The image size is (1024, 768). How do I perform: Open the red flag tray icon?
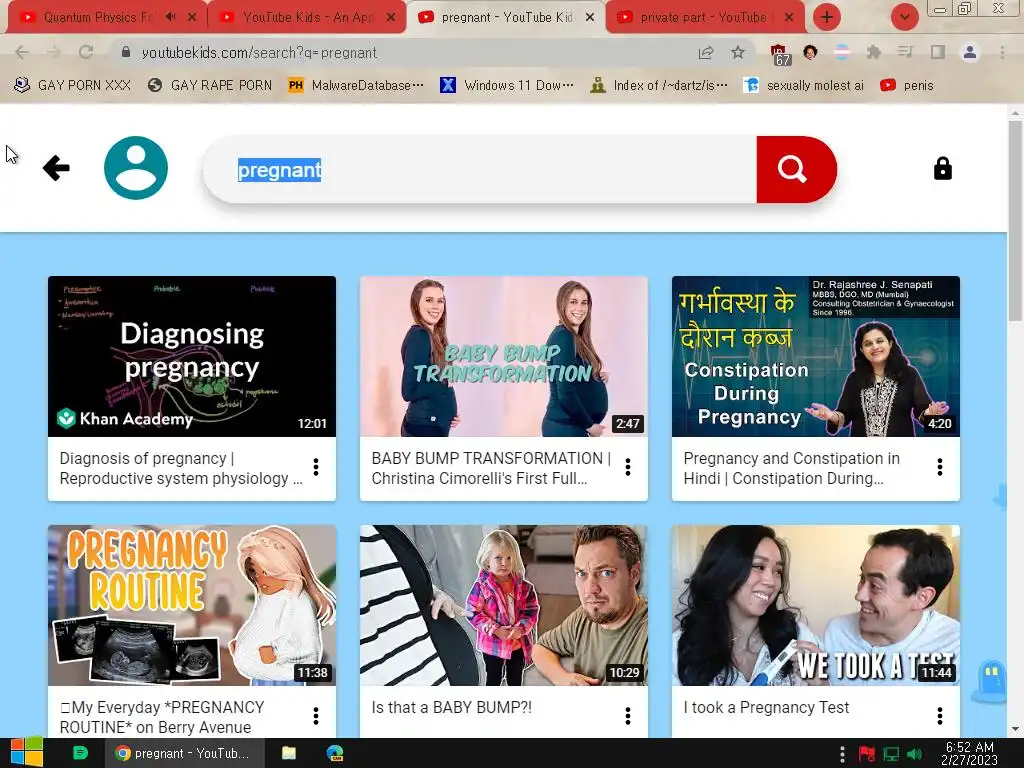[867, 754]
